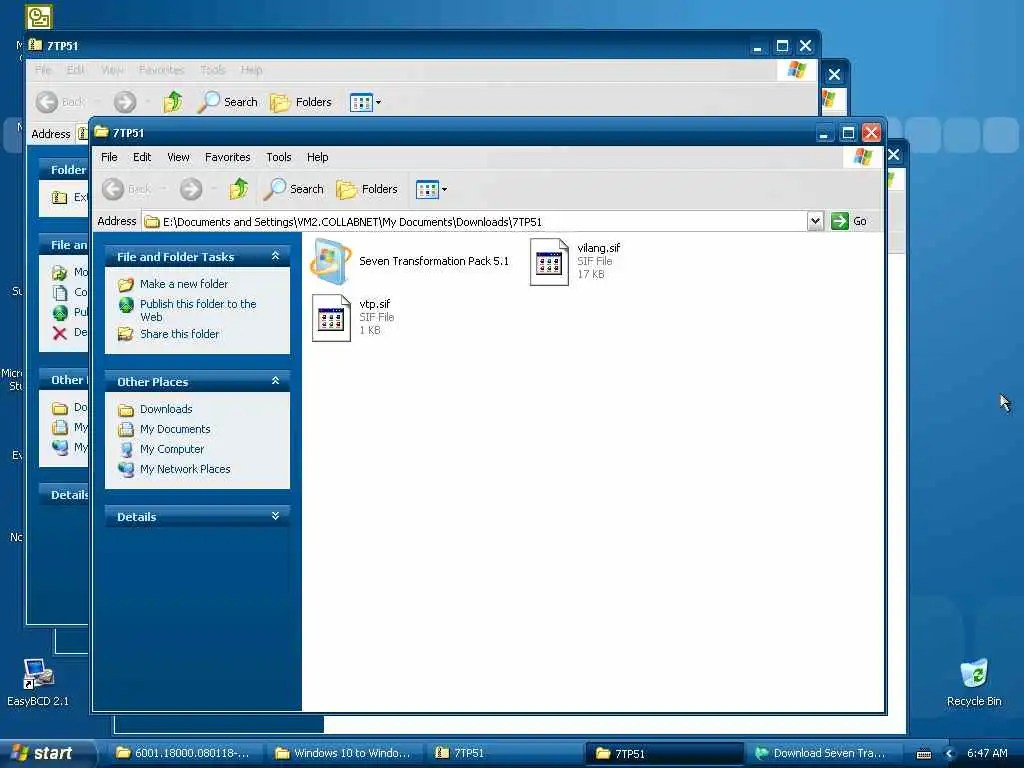
Task: Click the keyboard icon in system tray
Action: [x=923, y=754]
